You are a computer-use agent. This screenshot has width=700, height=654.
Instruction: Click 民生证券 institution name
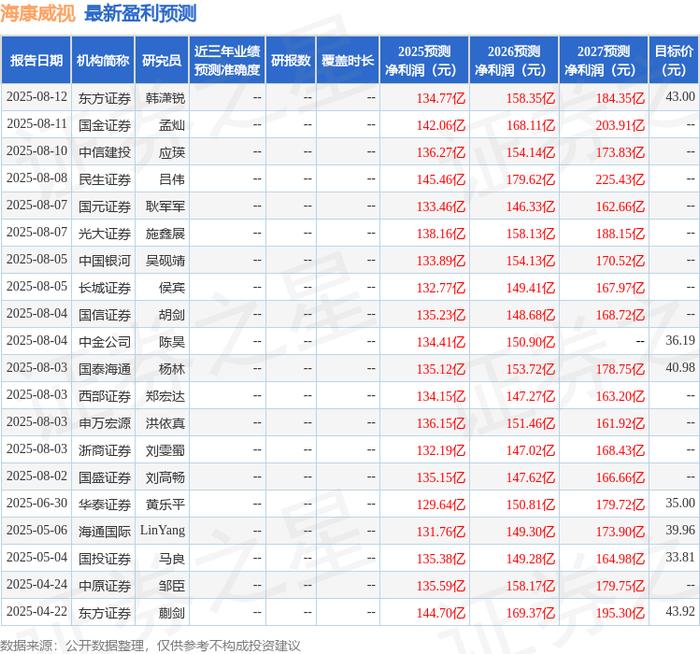[x=104, y=179]
